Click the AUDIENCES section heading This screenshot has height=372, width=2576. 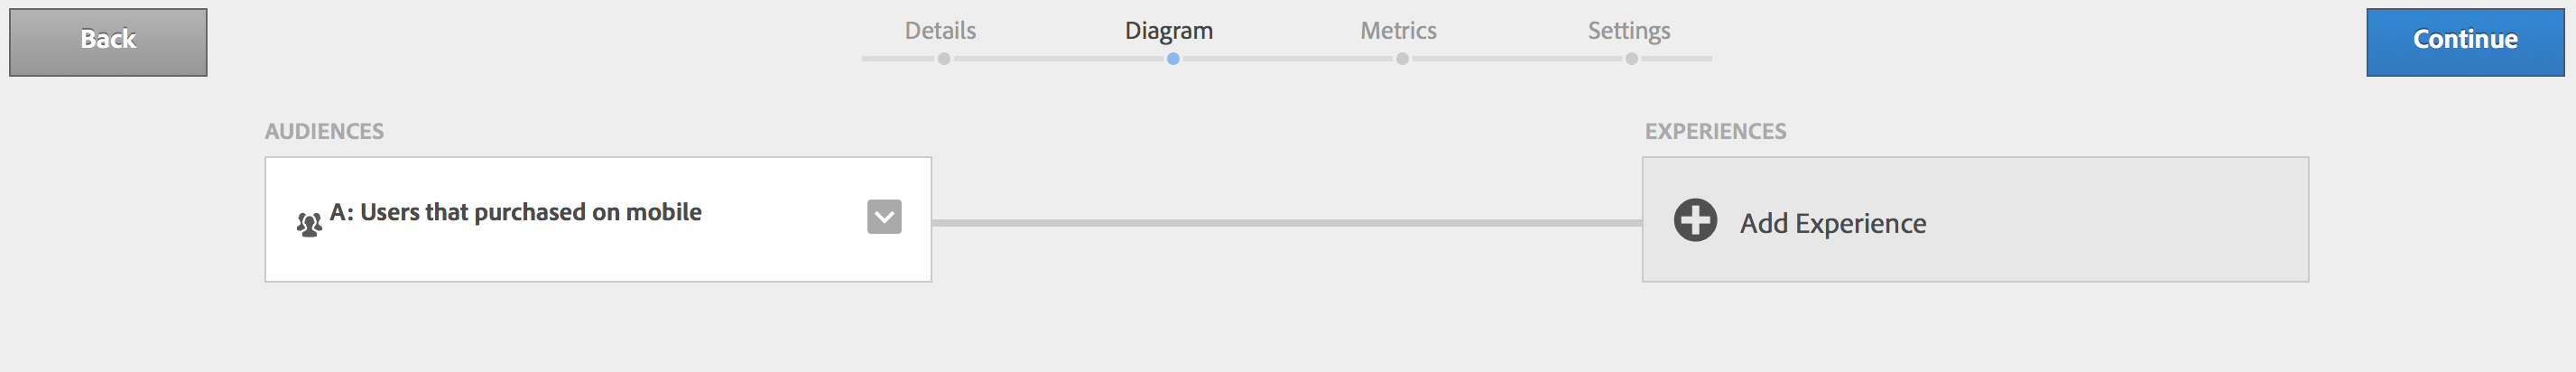[324, 131]
